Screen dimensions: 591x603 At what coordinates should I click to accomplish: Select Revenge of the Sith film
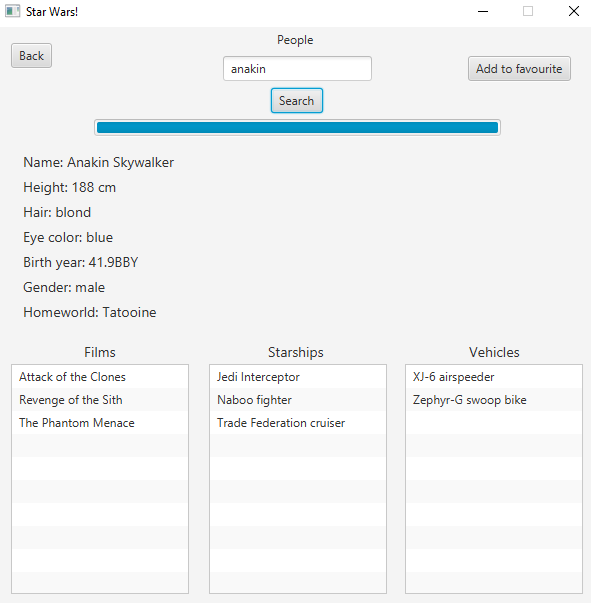coord(100,400)
